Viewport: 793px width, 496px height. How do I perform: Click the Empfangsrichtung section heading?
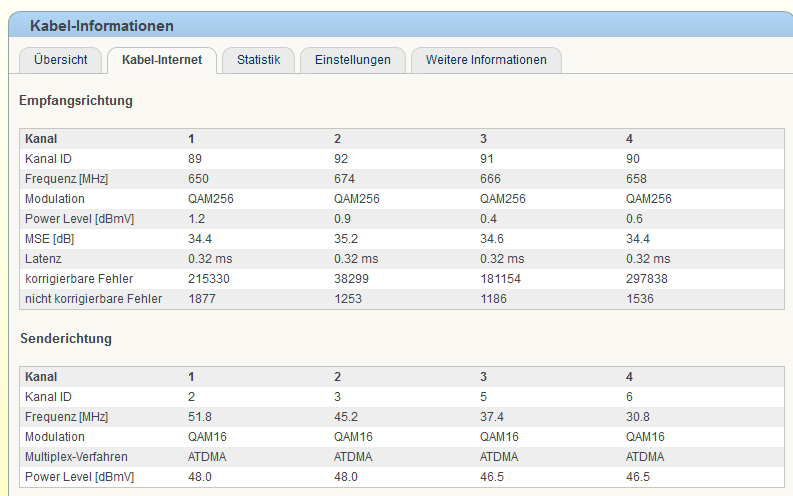pyautogui.click(x=76, y=101)
